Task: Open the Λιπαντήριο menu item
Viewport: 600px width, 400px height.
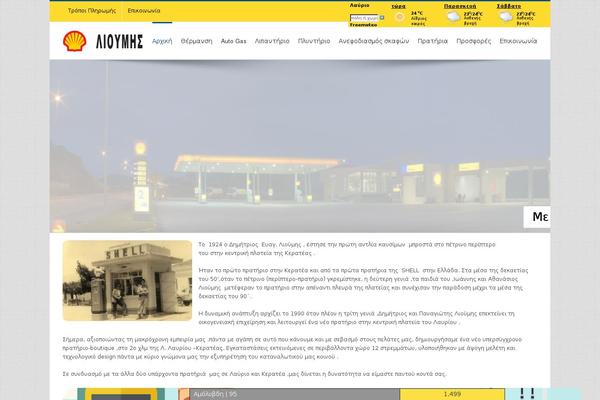Action: [x=272, y=41]
